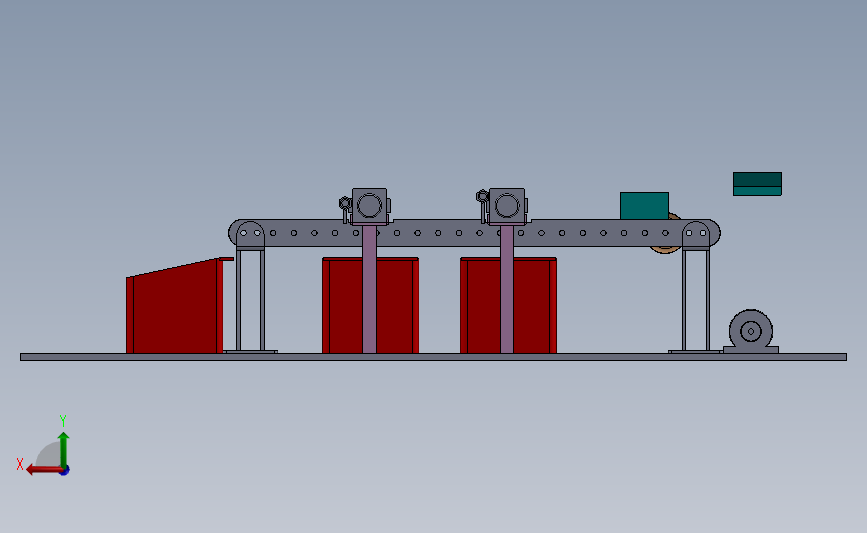Select the dark teal box floating above

click(757, 184)
